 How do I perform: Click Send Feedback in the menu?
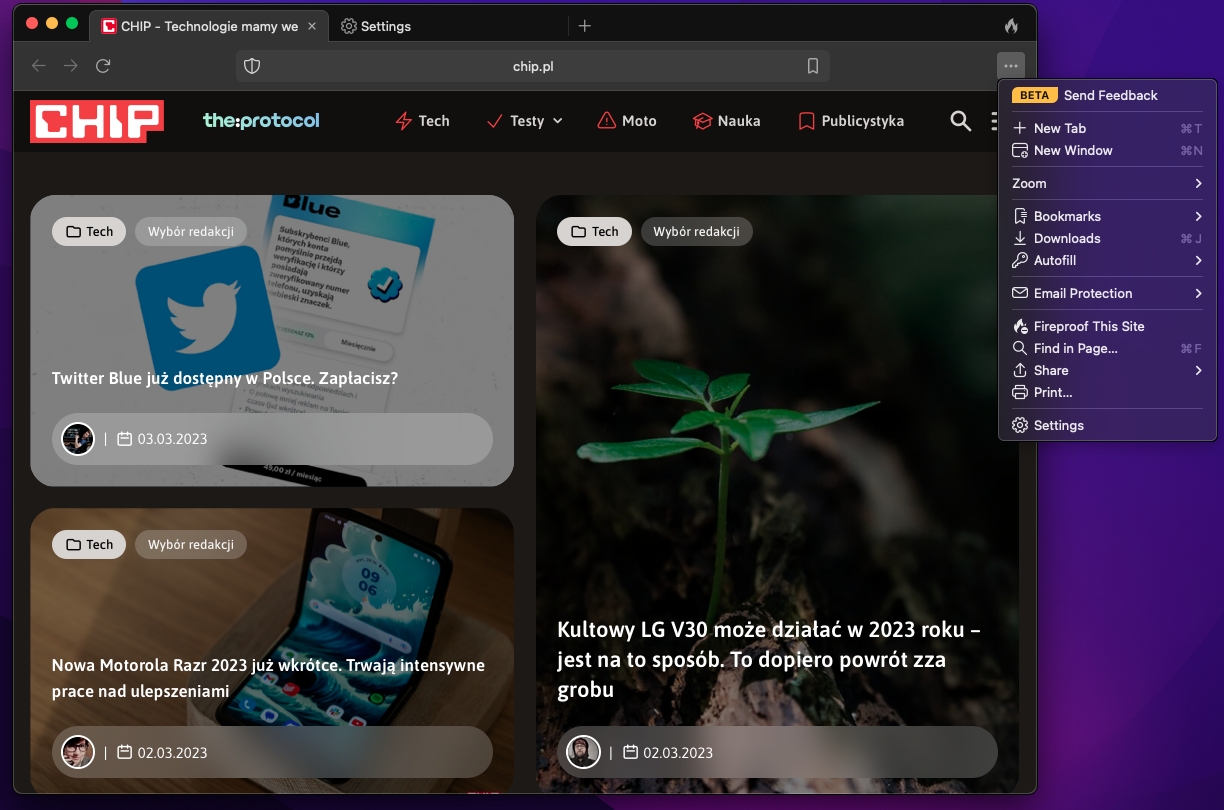click(1110, 95)
